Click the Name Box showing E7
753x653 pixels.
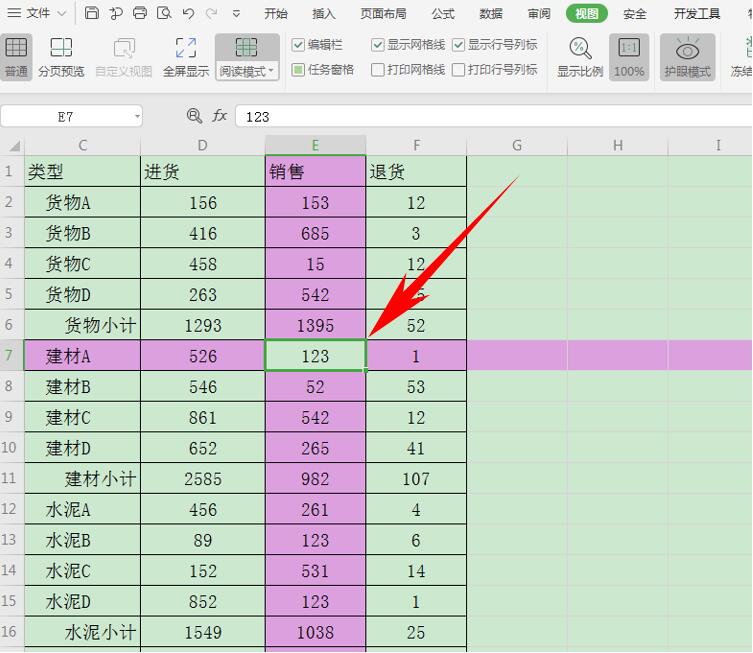click(x=72, y=116)
